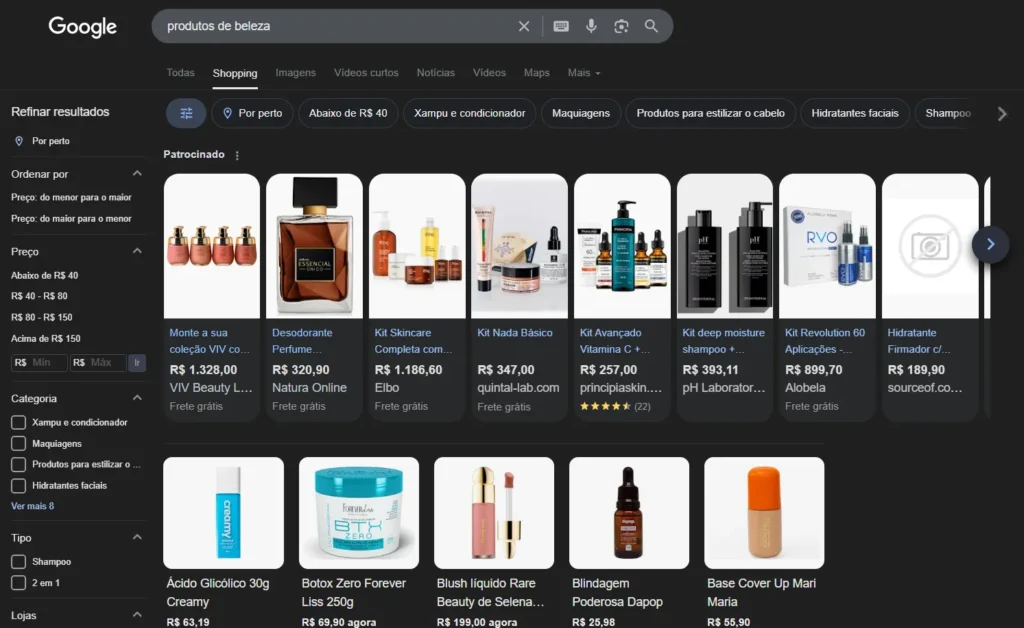Screen dimensions: 1024x628
Task: Select the Xampu e condicionador chip
Action: pos(470,114)
